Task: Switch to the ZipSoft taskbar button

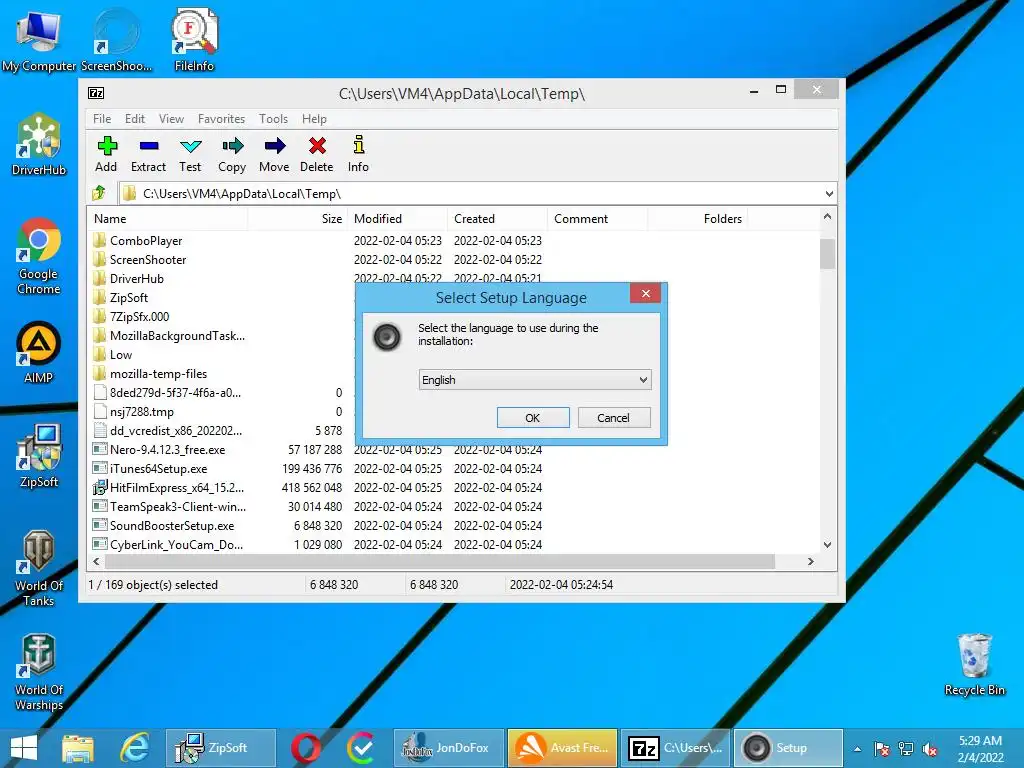Action: [x=221, y=748]
